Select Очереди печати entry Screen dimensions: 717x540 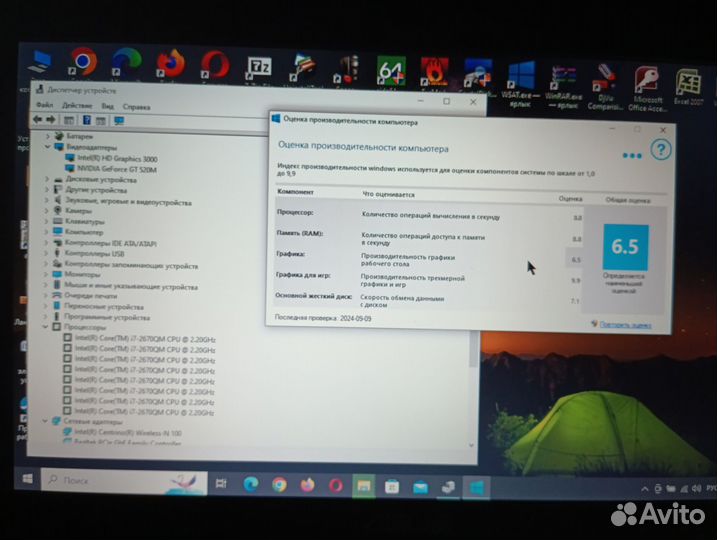[85, 295]
